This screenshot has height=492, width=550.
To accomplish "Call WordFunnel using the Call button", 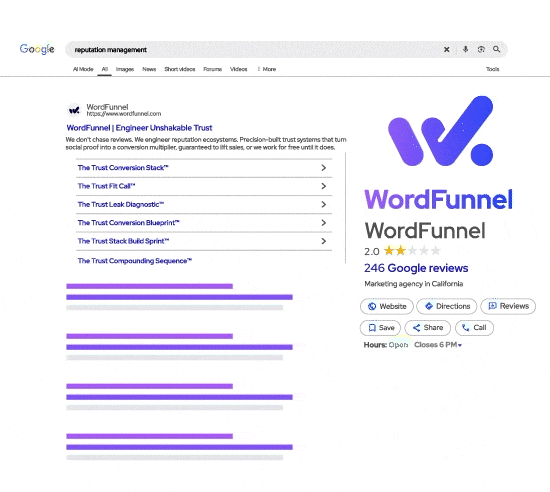I will coord(474,328).
